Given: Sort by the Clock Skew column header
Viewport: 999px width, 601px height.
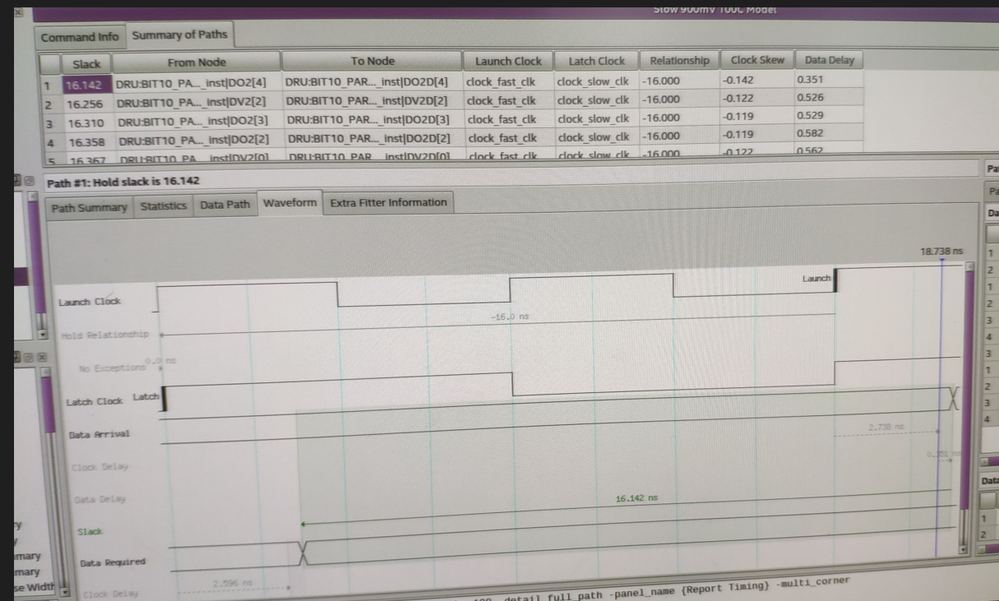Looking at the screenshot, I should click(757, 60).
